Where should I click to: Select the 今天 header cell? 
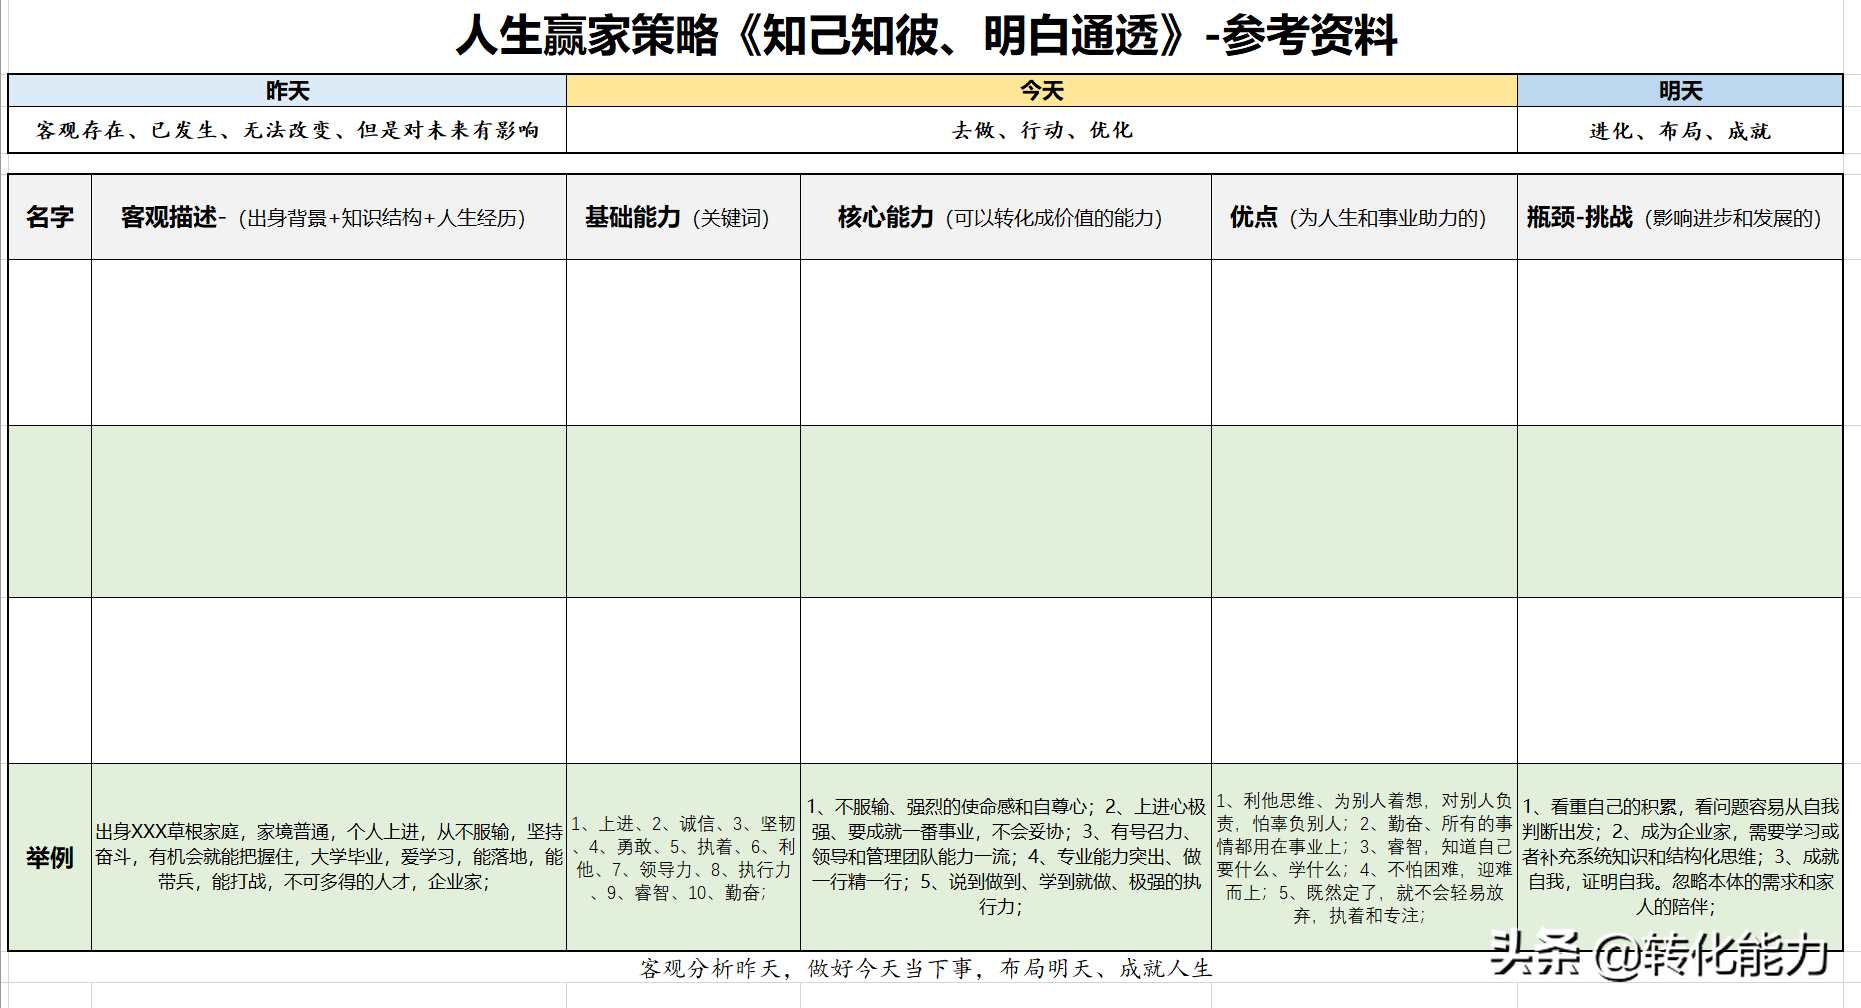[x=1041, y=91]
